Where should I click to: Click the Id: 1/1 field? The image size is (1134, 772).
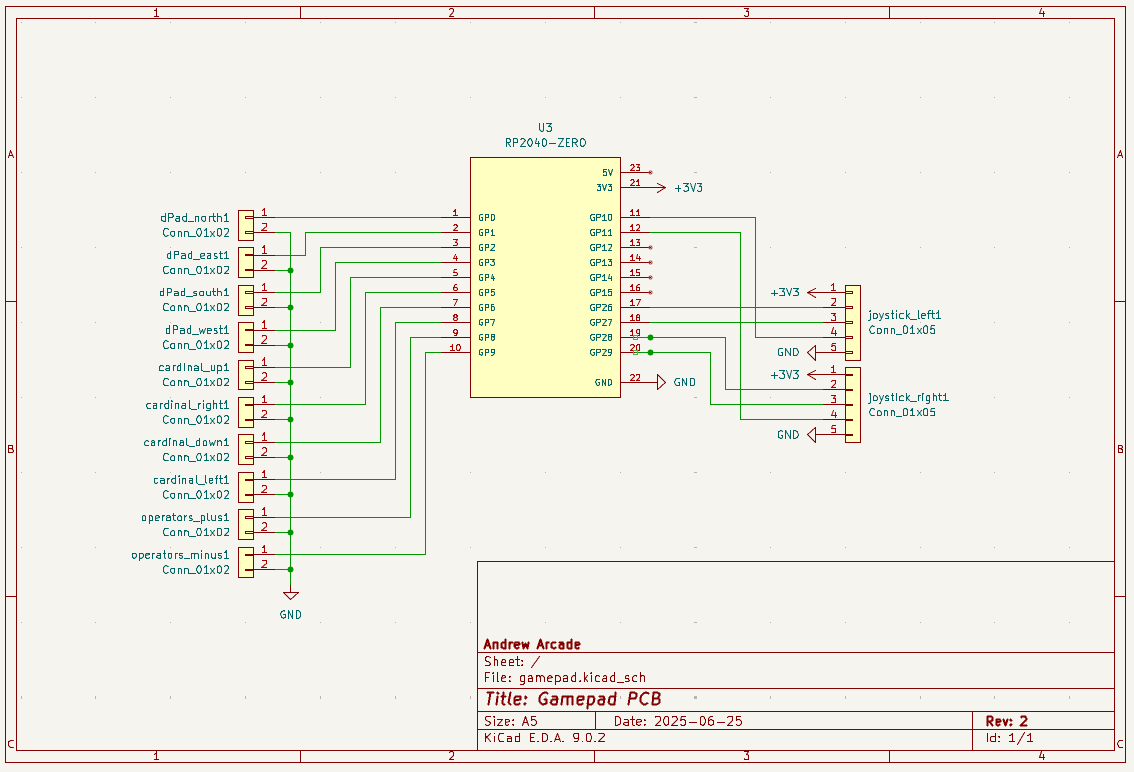tap(1010, 738)
